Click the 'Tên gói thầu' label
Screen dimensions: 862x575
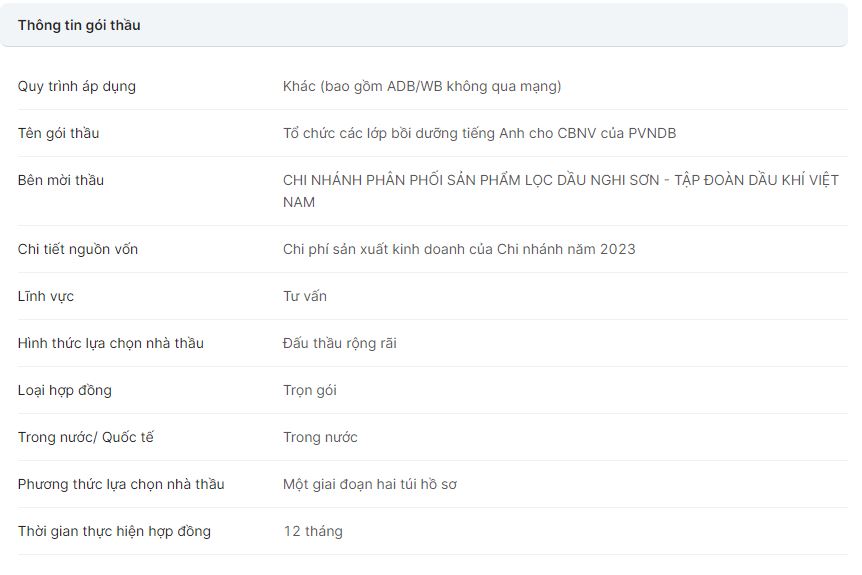pyautogui.click(x=58, y=133)
